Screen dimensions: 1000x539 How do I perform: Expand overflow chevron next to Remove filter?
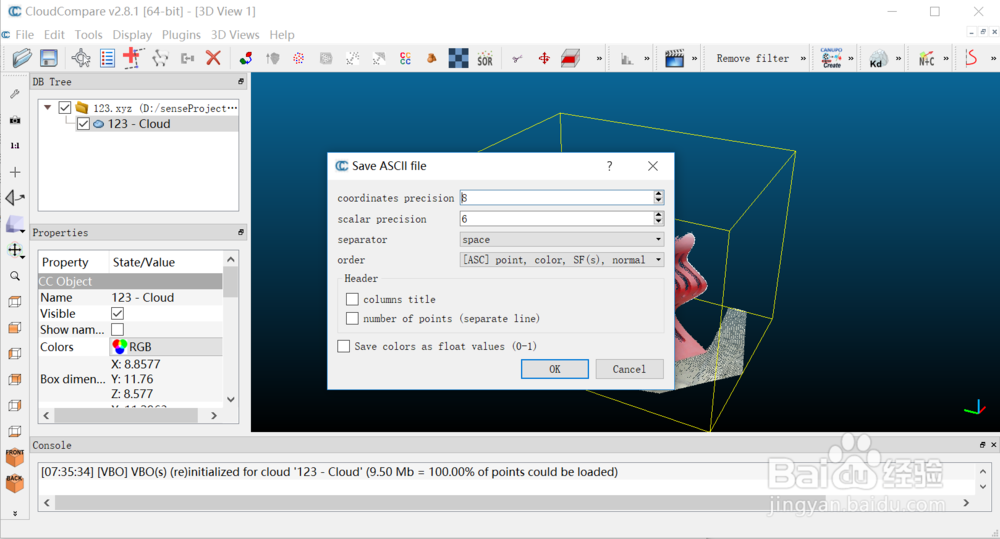803,59
